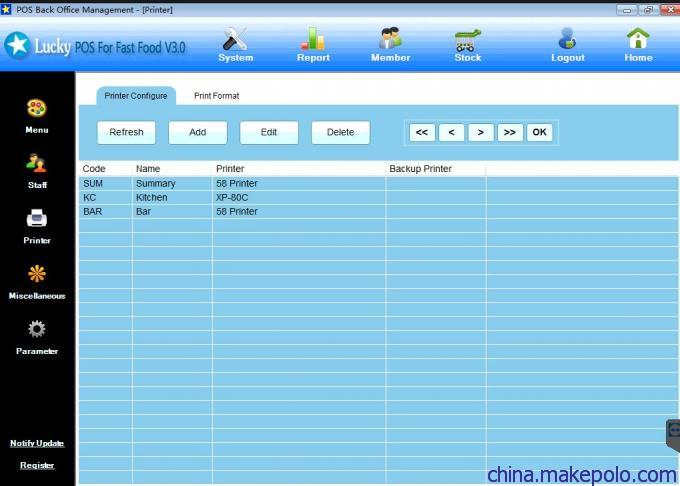The height and width of the screenshot is (486, 680).
Task: Go to previous record with < button
Action: tap(451, 132)
